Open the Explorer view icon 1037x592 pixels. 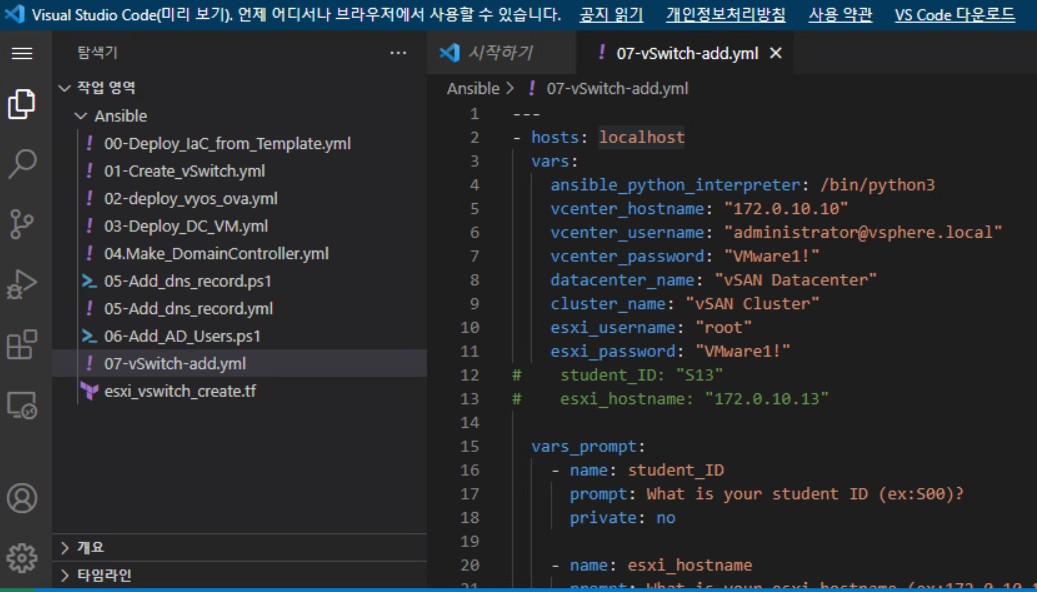pos(22,105)
